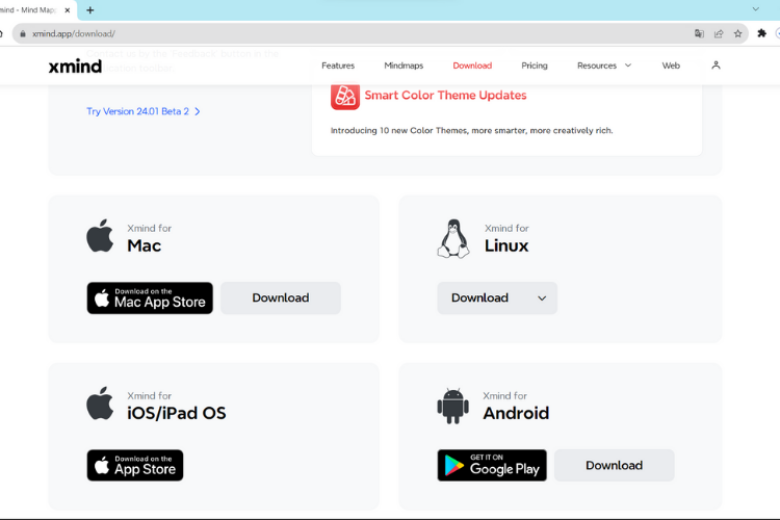This screenshot has width=780, height=520.
Task: Click the 'iOS/iPad OS' heading text
Action: [176, 413]
